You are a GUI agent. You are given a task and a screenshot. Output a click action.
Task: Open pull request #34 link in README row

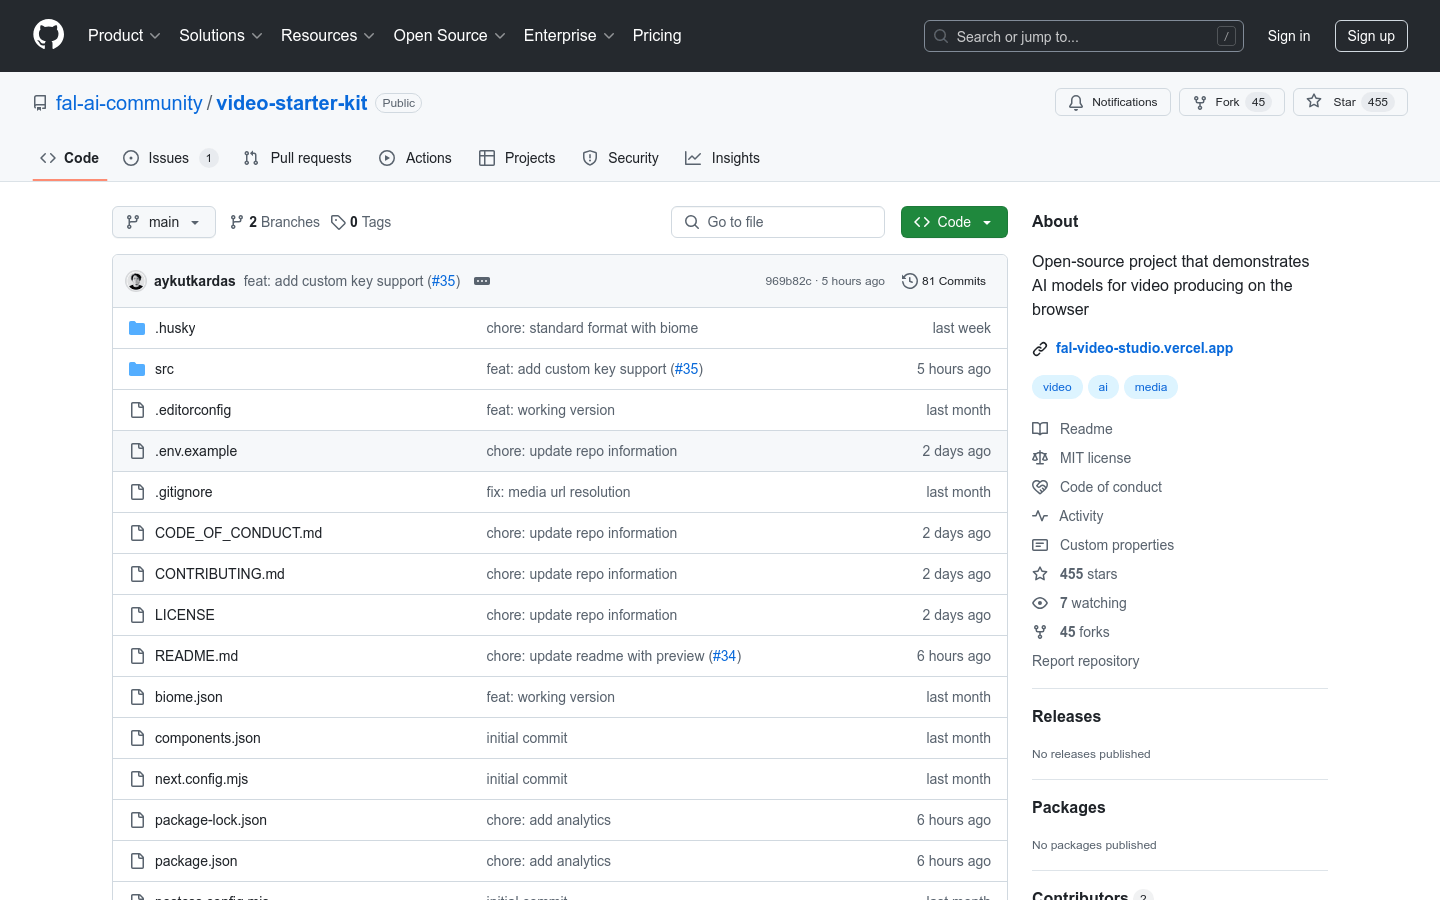[x=725, y=656]
